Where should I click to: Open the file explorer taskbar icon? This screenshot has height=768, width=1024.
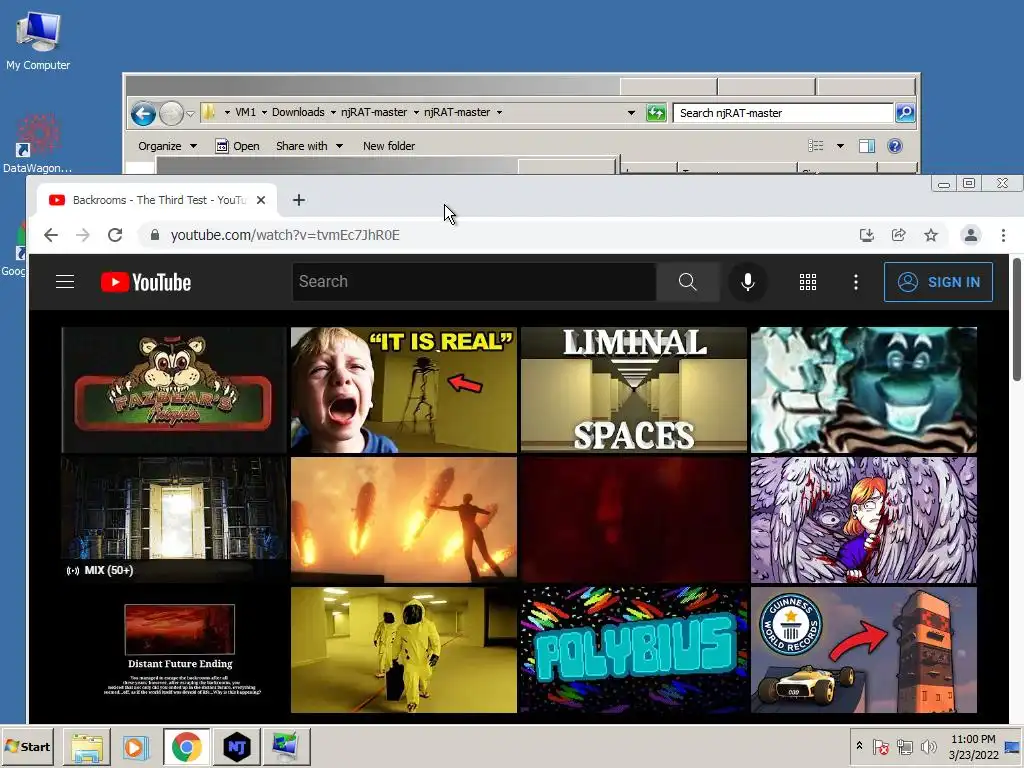click(x=86, y=747)
